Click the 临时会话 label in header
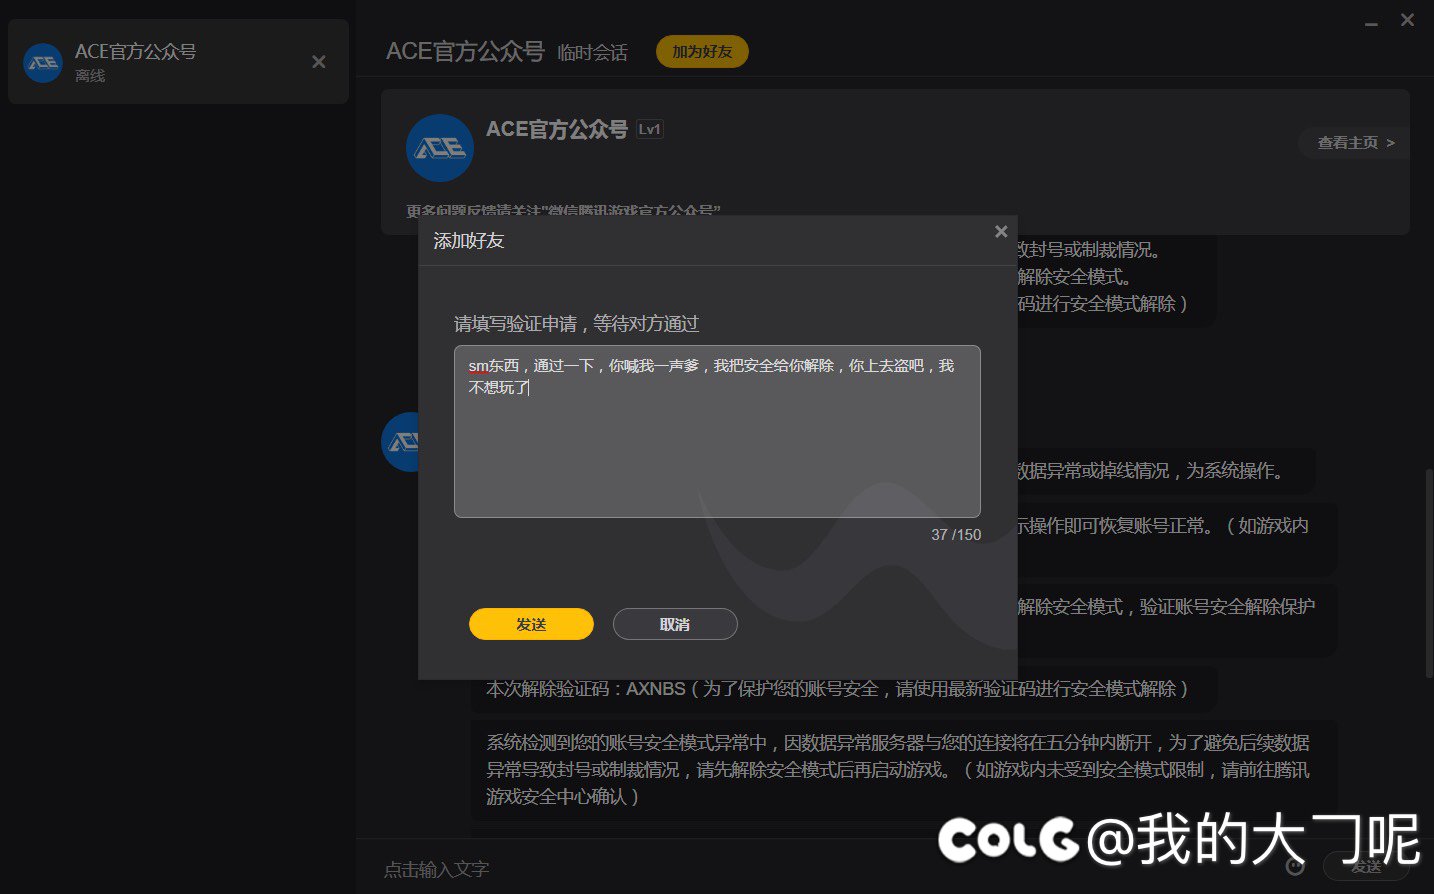The image size is (1434, 894). pyautogui.click(x=593, y=53)
